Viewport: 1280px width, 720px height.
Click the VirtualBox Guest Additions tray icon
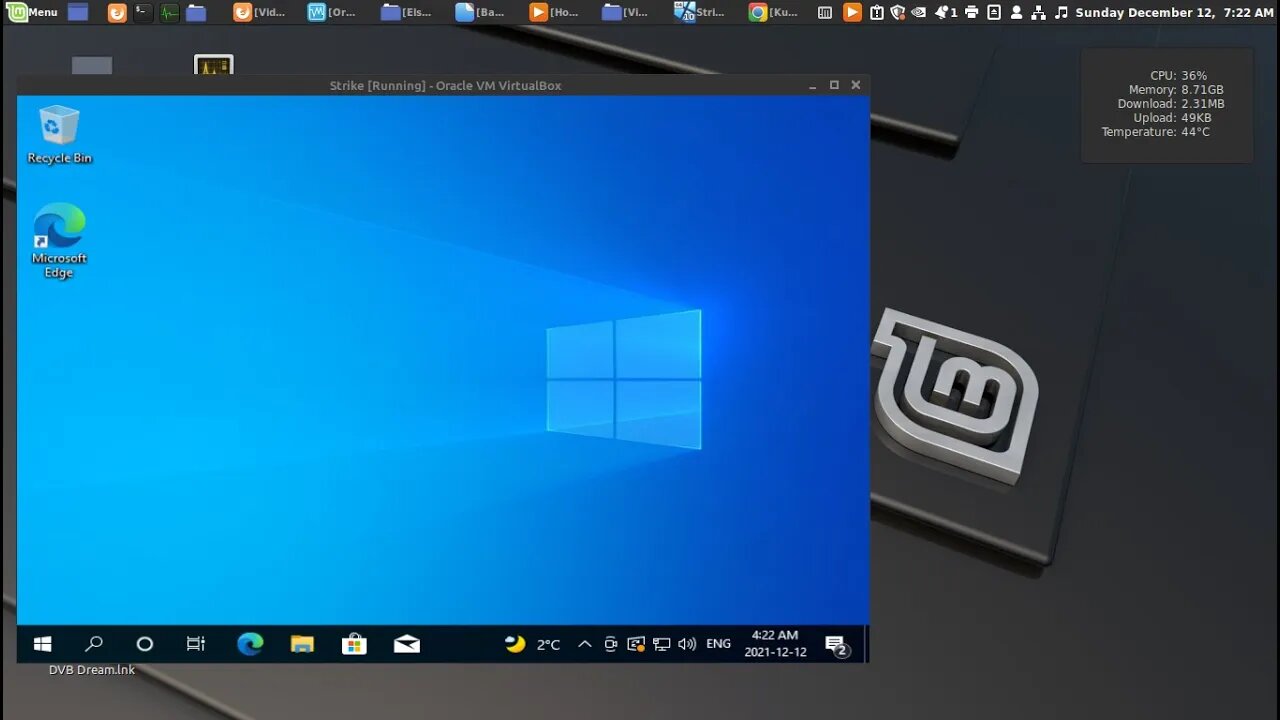pos(636,644)
